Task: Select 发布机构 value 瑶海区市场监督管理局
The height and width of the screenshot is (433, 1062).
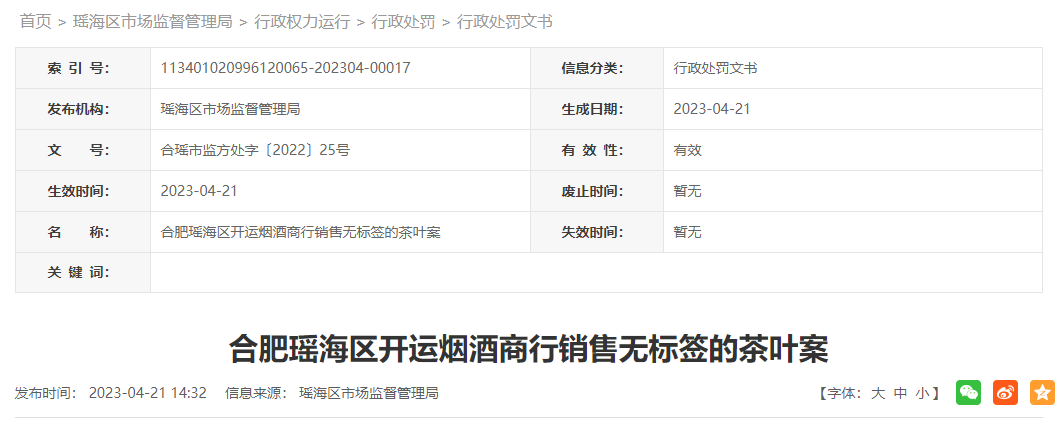Action: (x=230, y=109)
